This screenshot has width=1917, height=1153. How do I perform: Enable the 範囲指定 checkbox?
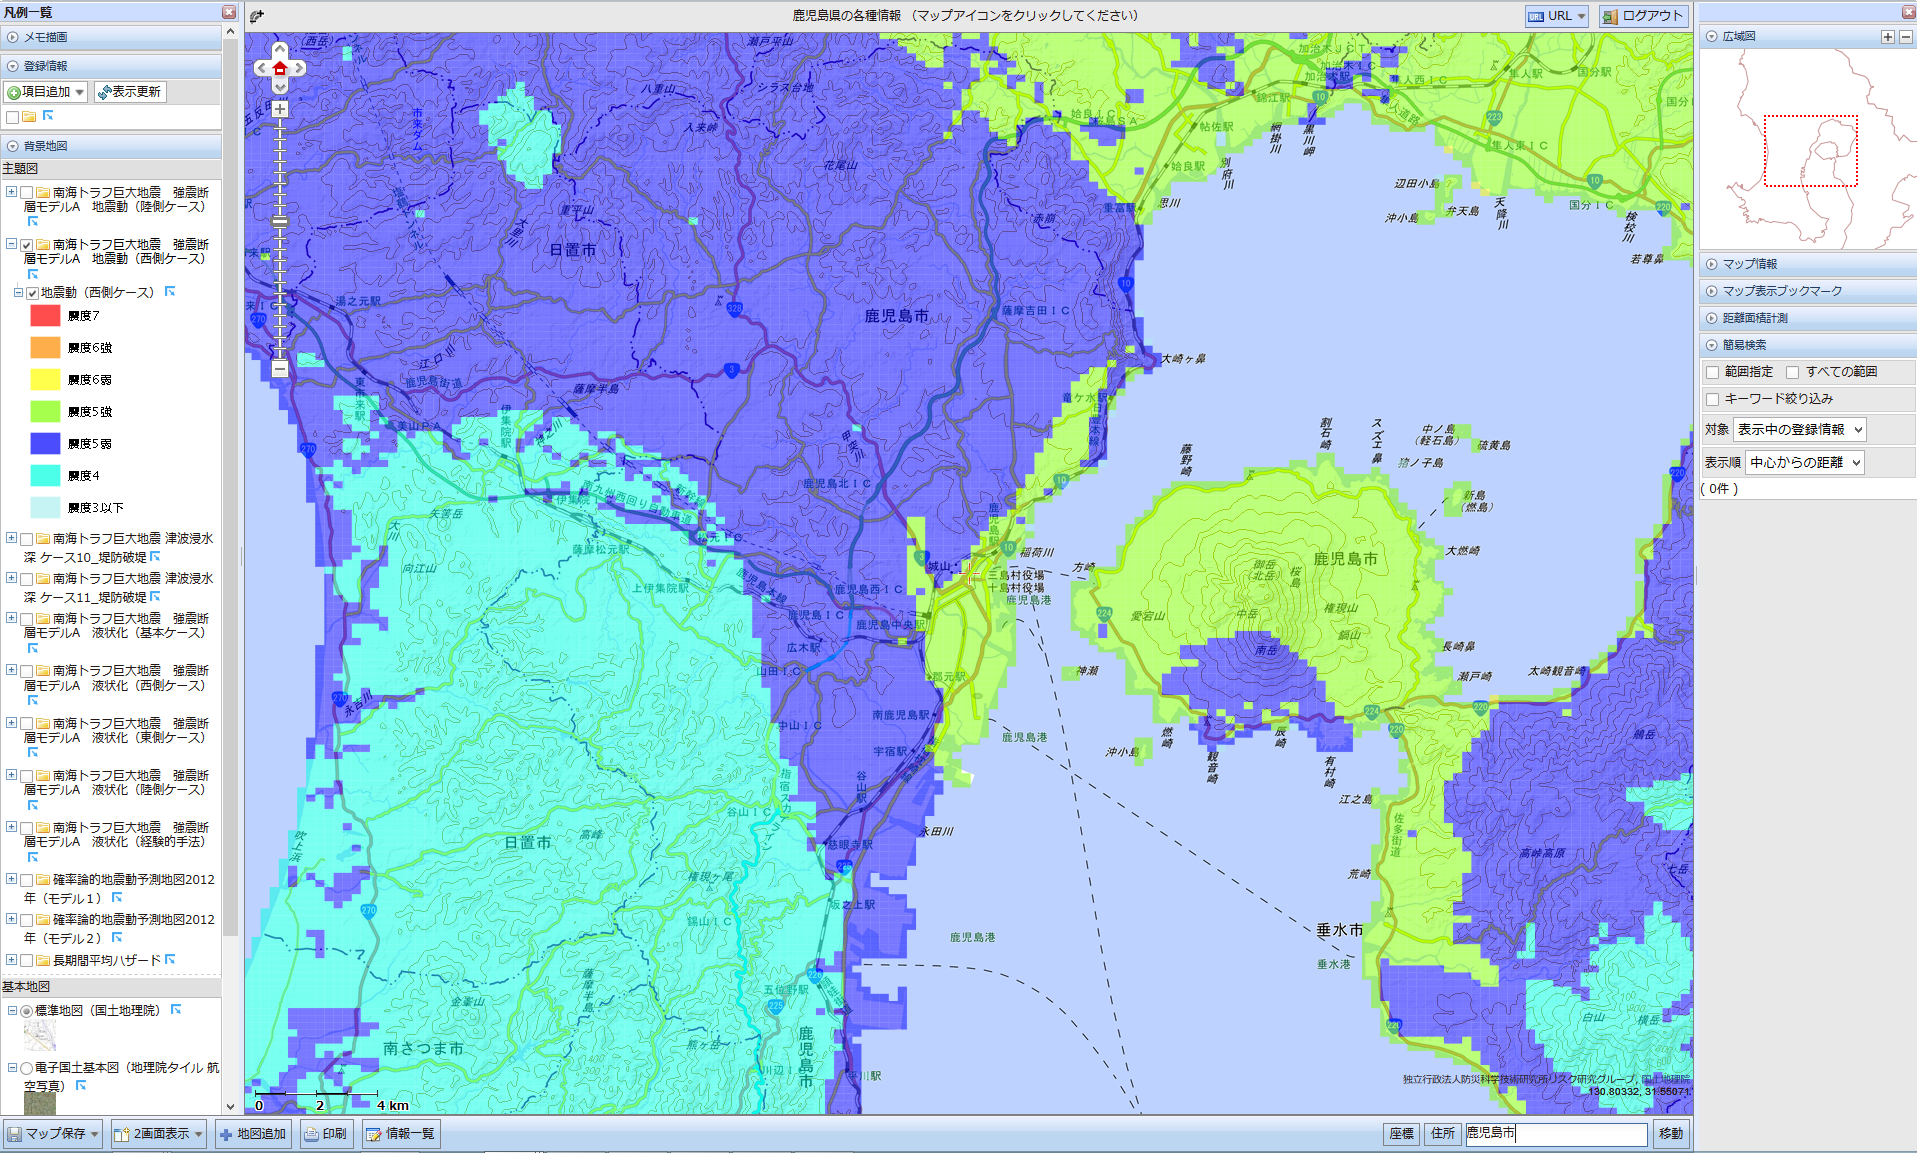tap(1712, 372)
